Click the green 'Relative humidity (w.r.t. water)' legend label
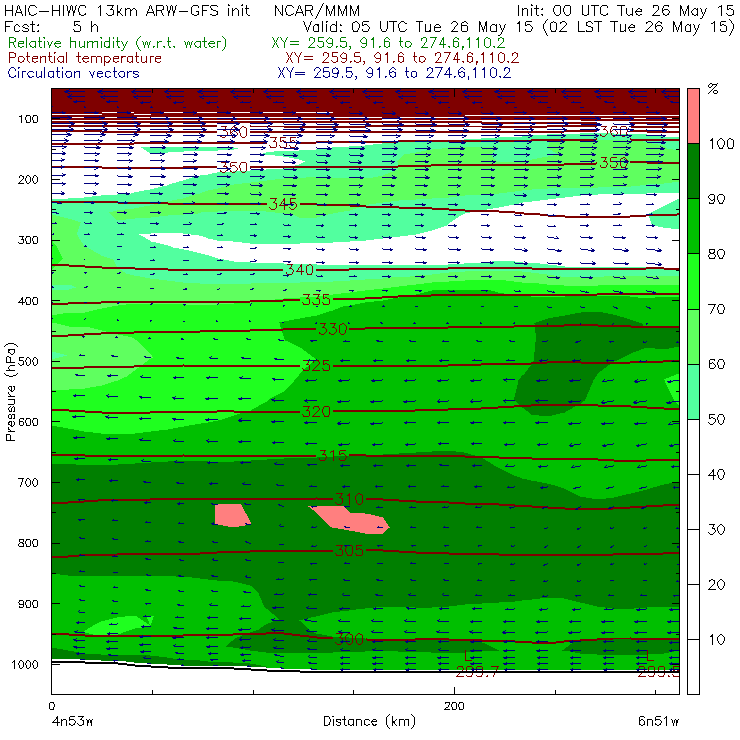Screen dimensions: 740x740 [118, 43]
